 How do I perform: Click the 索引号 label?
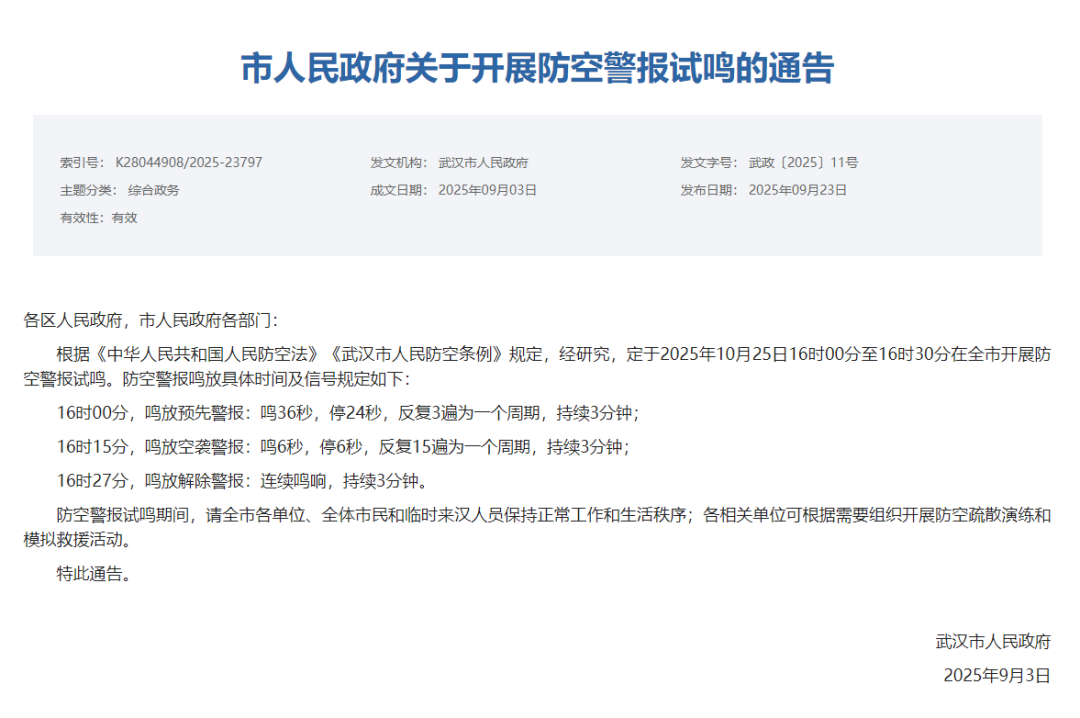click(81, 162)
